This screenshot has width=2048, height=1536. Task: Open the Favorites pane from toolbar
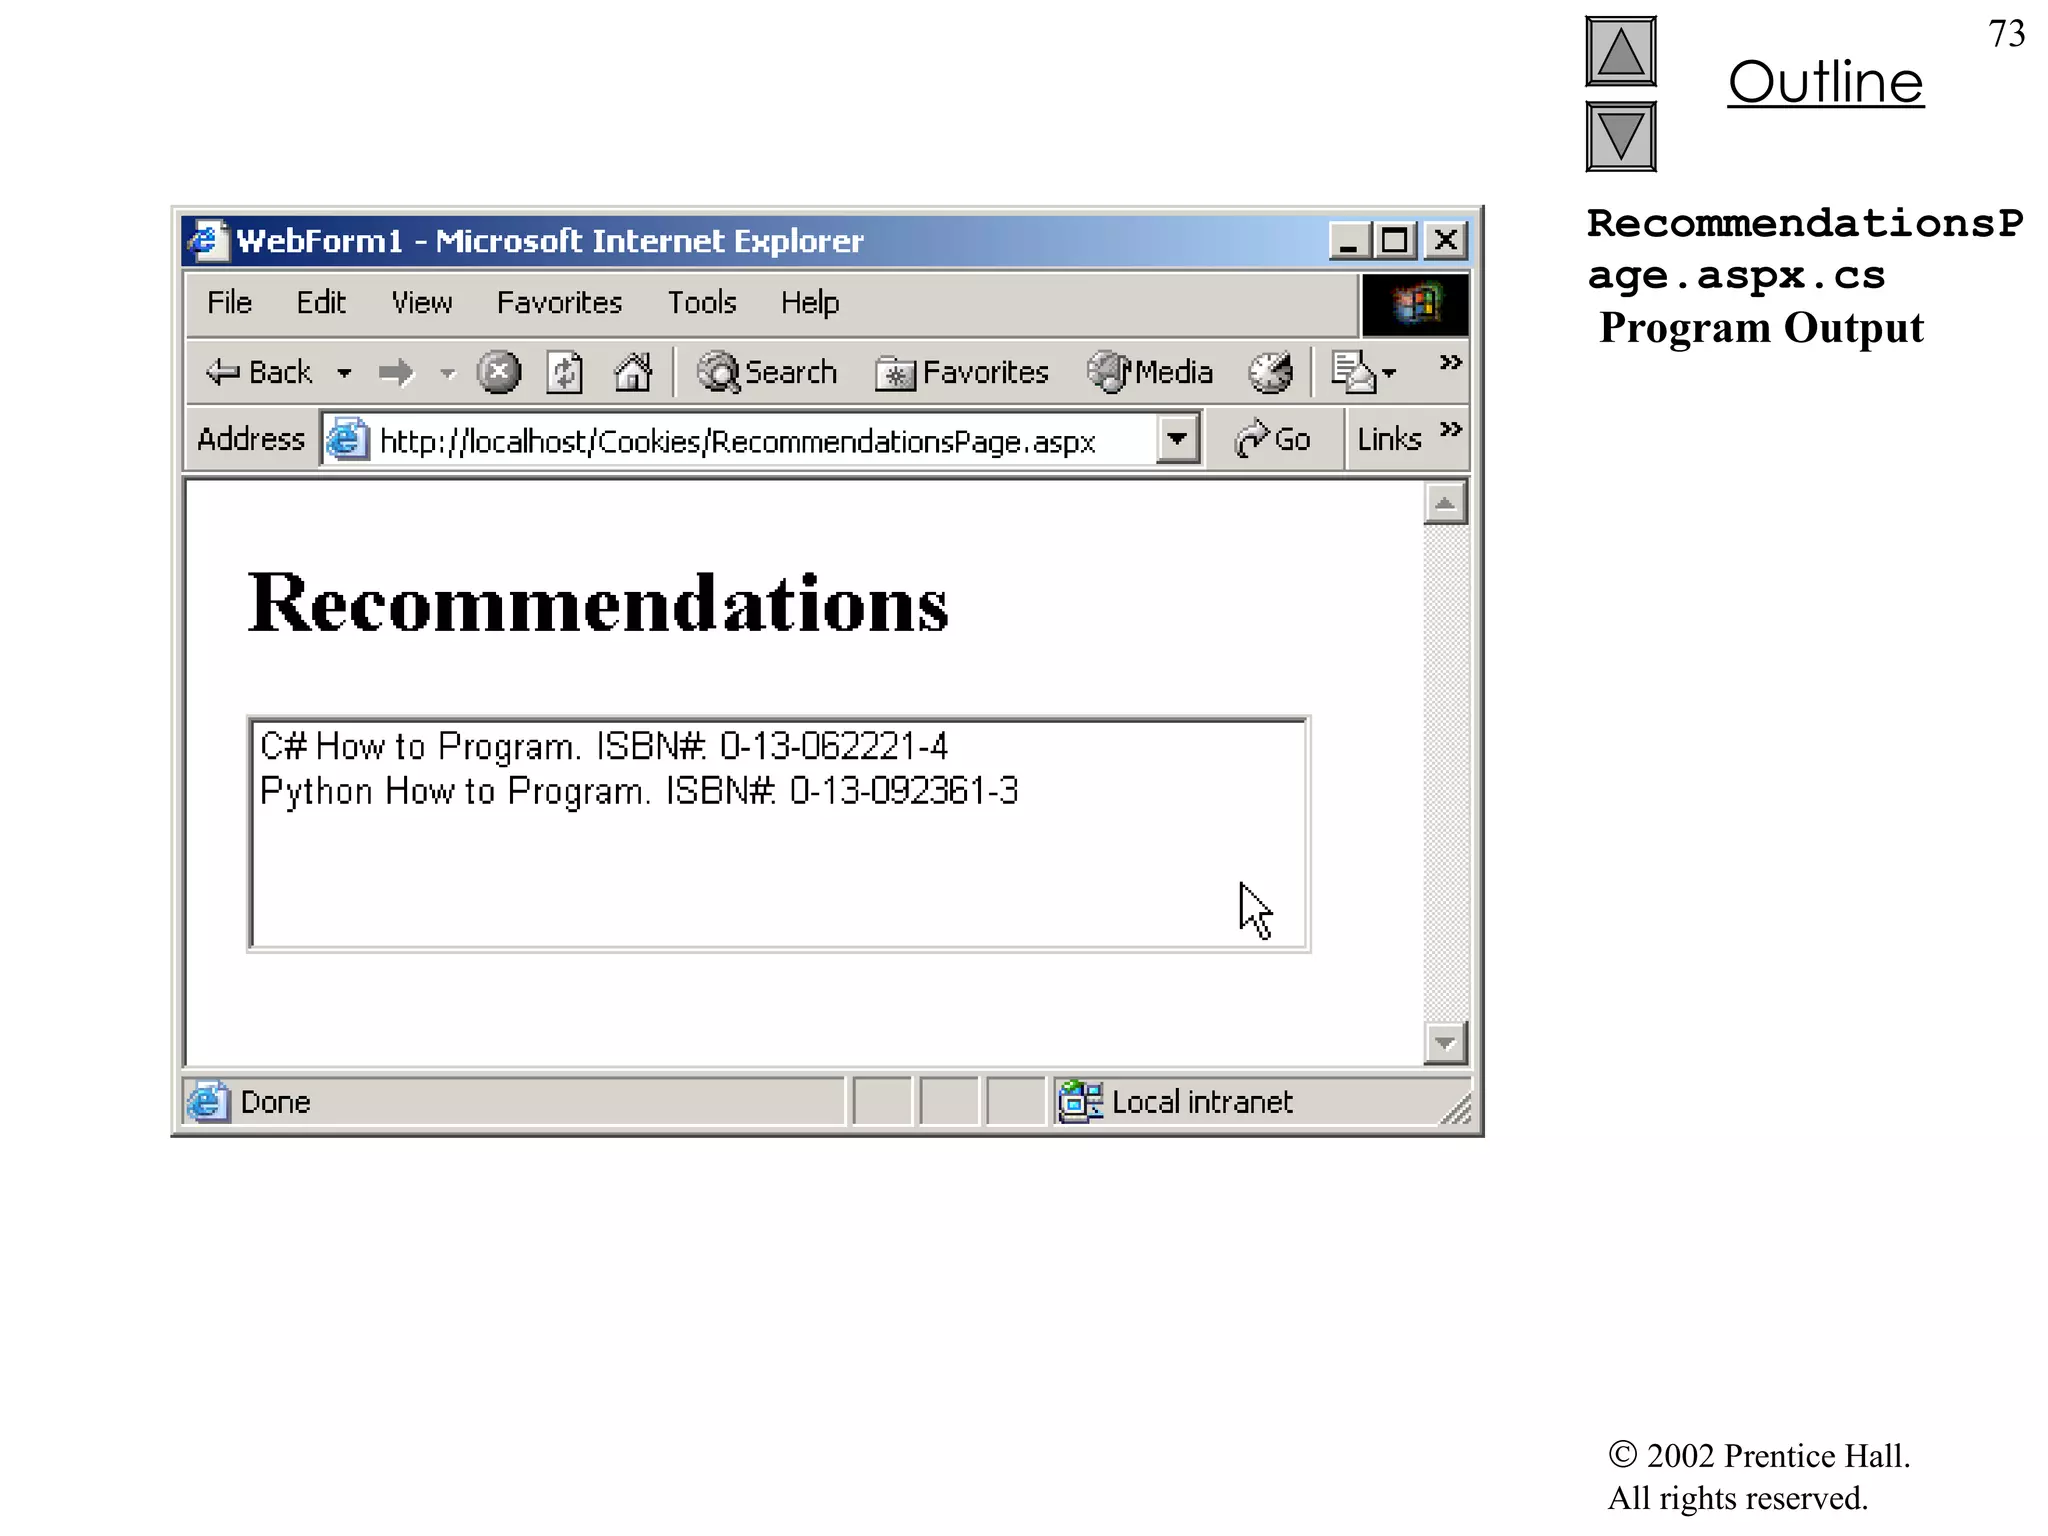pyautogui.click(x=962, y=373)
